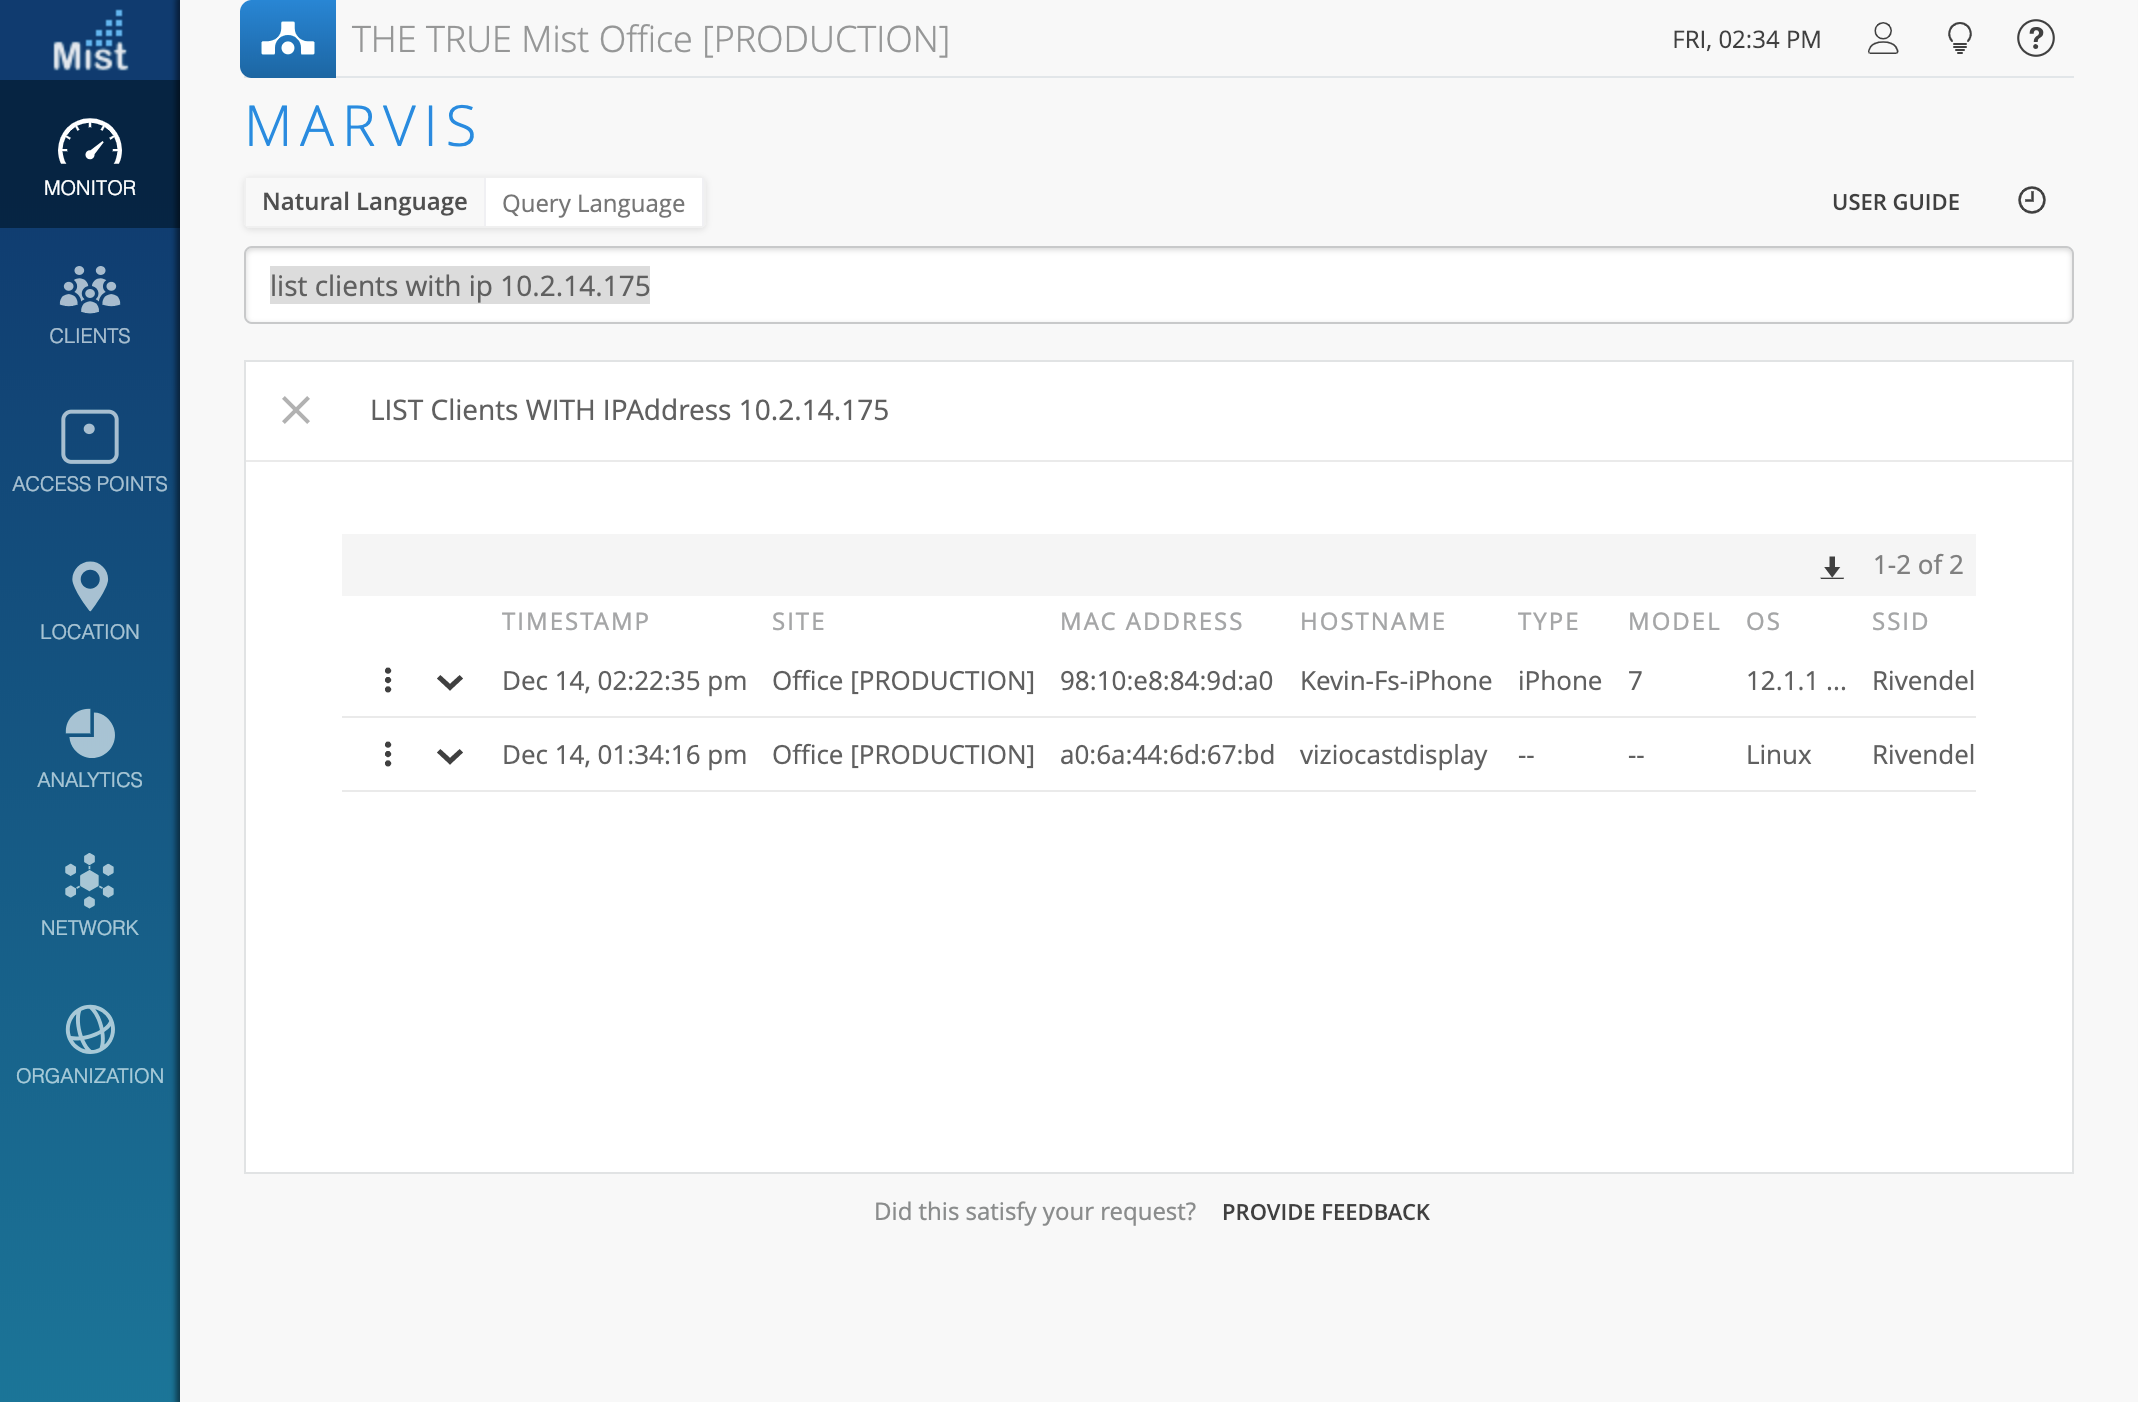
Task: Open Organization section
Action: coord(89,1045)
